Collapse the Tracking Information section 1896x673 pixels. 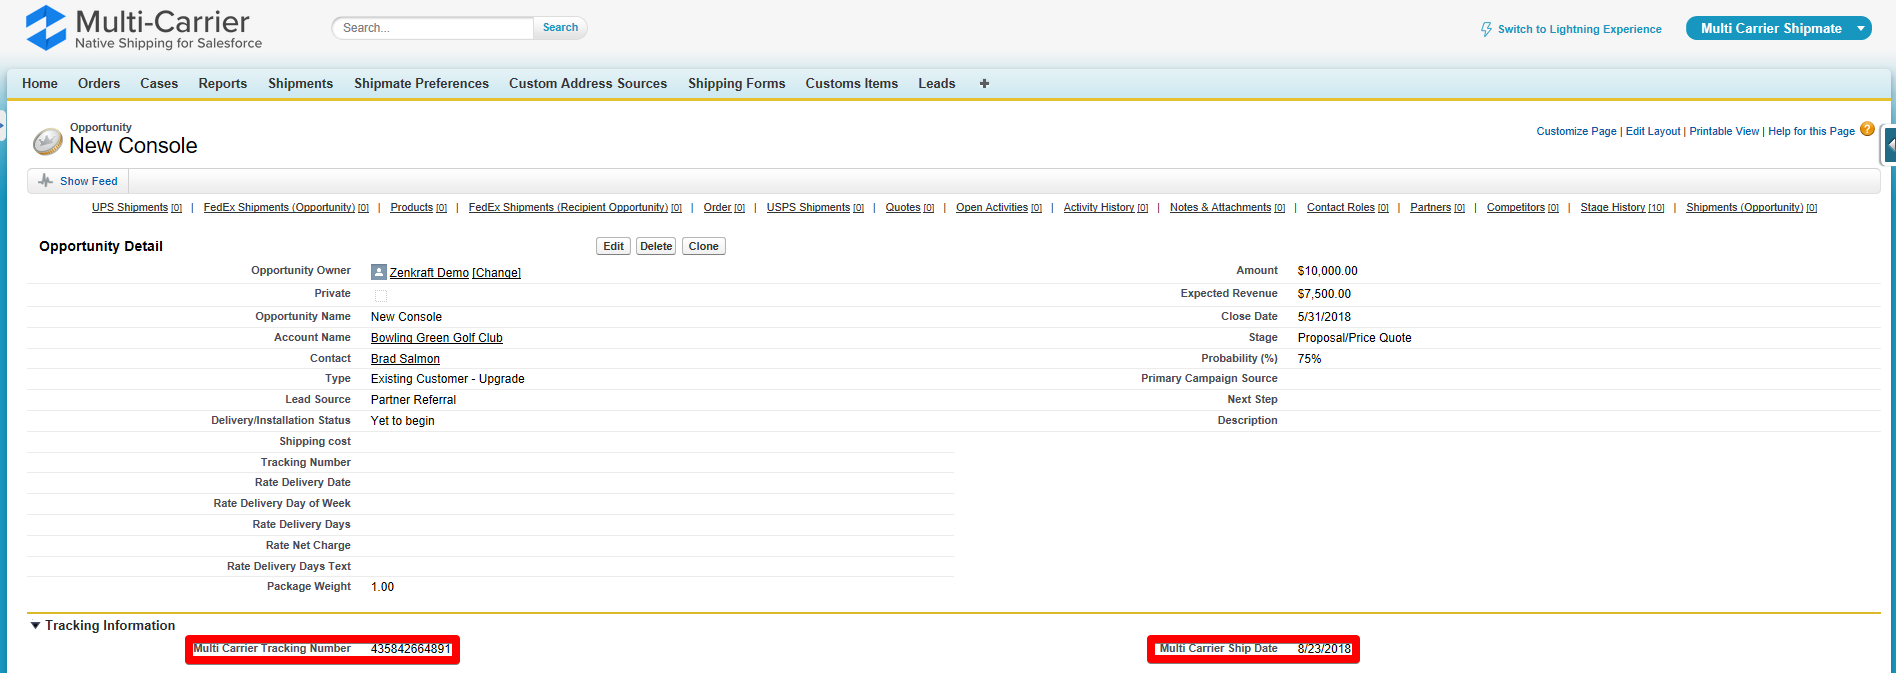click(x=36, y=626)
